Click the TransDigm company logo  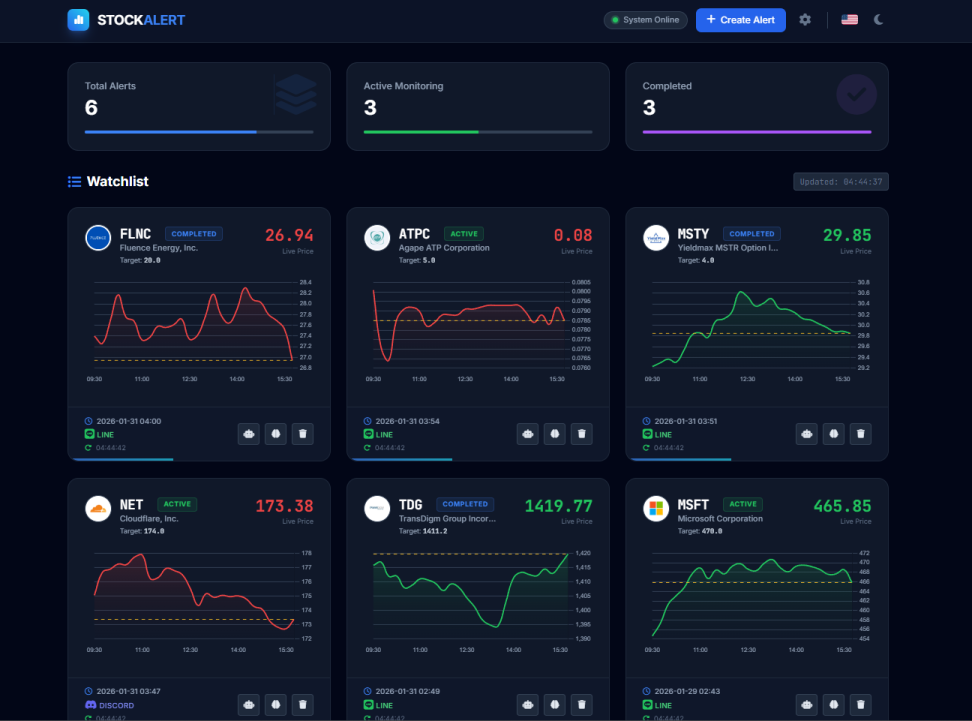click(377, 509)
